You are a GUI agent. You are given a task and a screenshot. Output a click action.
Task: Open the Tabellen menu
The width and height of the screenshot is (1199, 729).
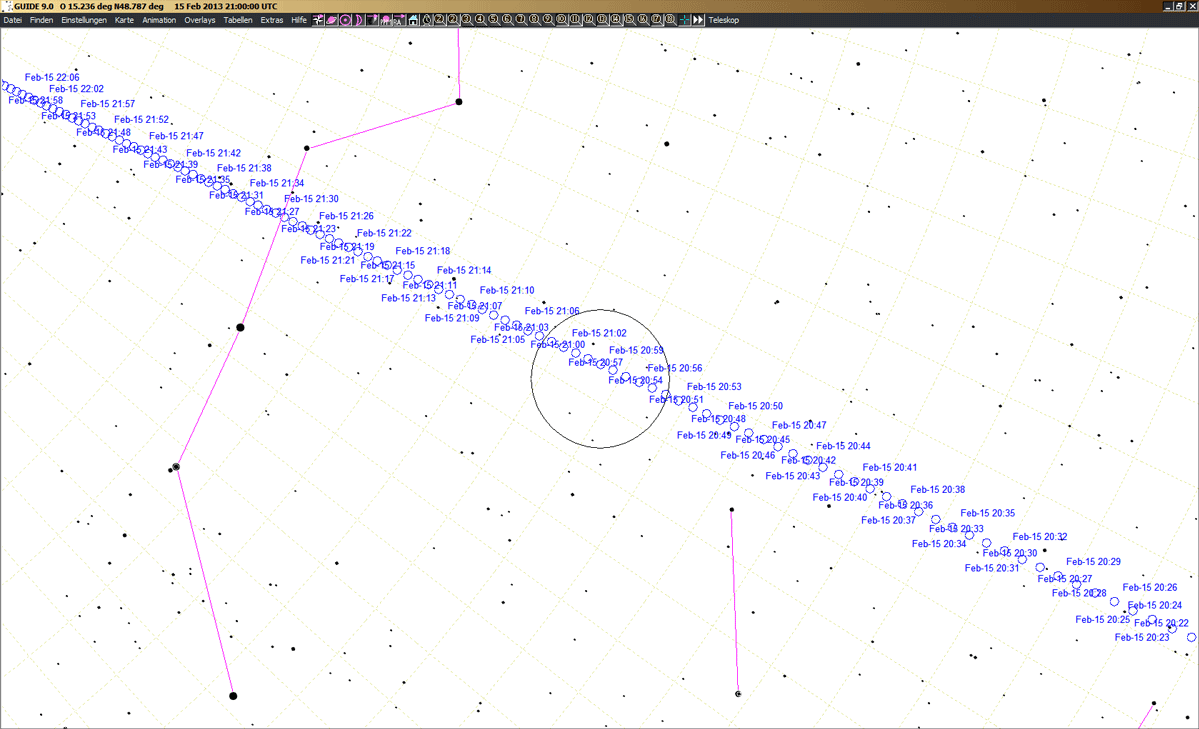click(x=238, y=20)
